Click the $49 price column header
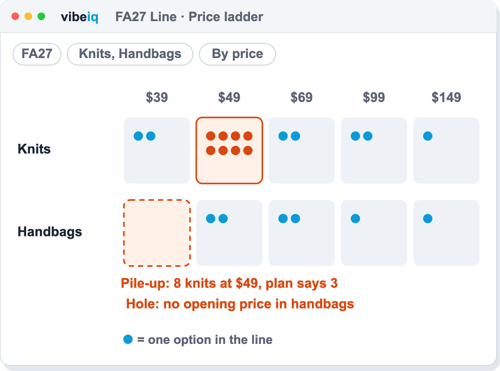The image size is (500, 371). pos(229,97)
